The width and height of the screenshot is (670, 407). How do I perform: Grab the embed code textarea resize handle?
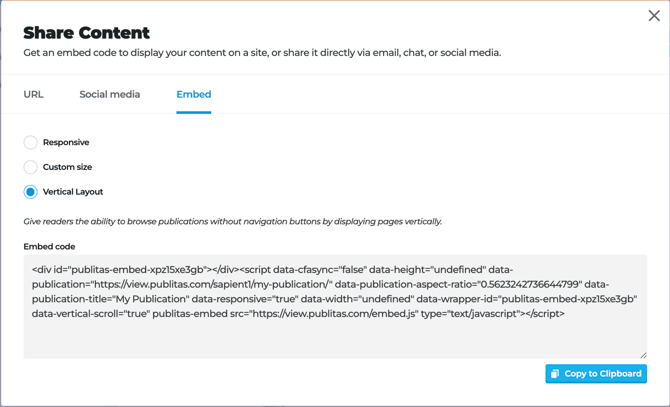tap(643, 355)
